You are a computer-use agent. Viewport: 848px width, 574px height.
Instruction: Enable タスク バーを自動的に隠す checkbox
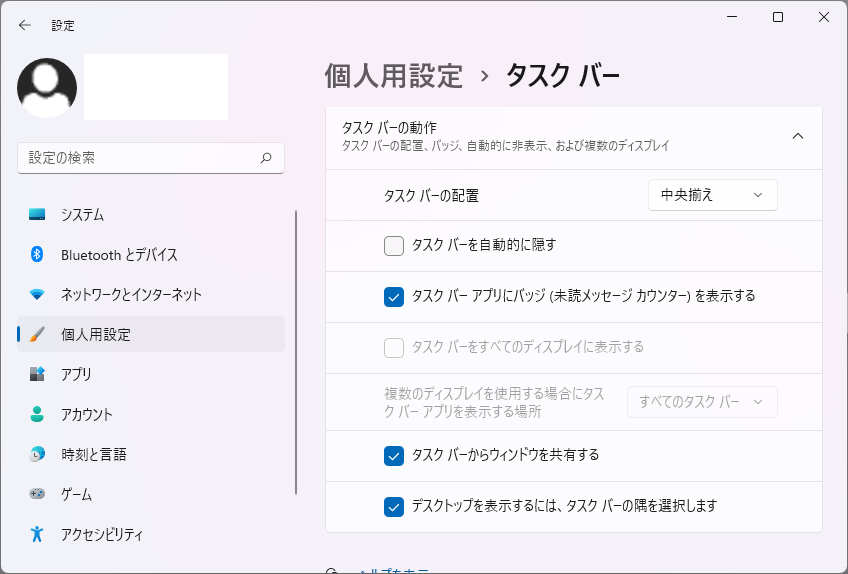coord(394,246)
